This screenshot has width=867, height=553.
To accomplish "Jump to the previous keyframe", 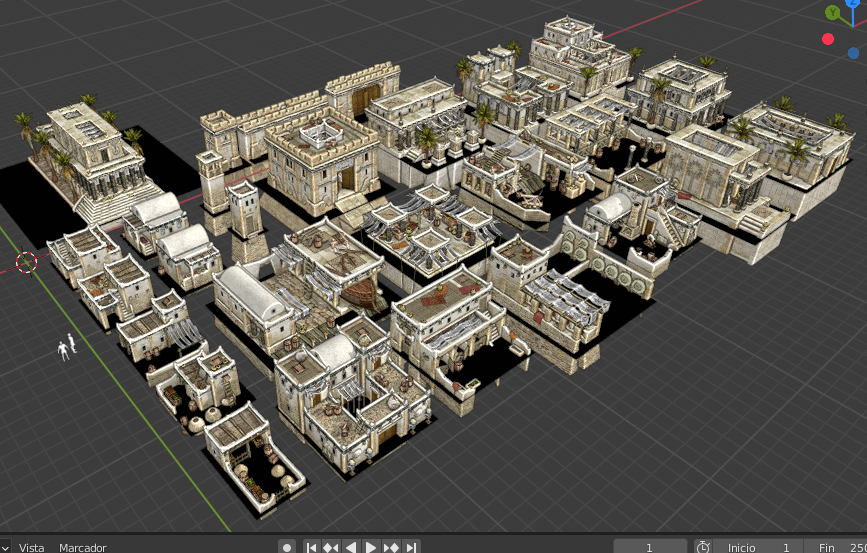I will [331, 547].
